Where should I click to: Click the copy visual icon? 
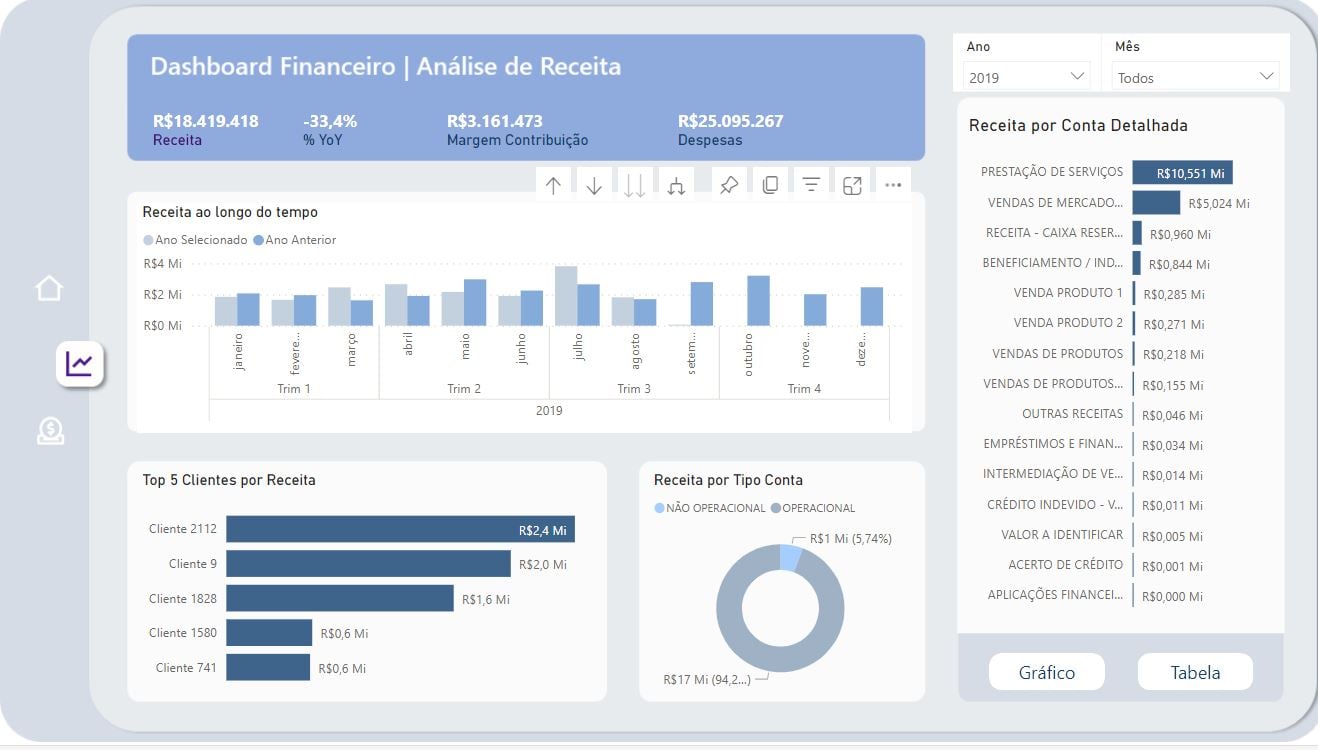click(770, 185)
